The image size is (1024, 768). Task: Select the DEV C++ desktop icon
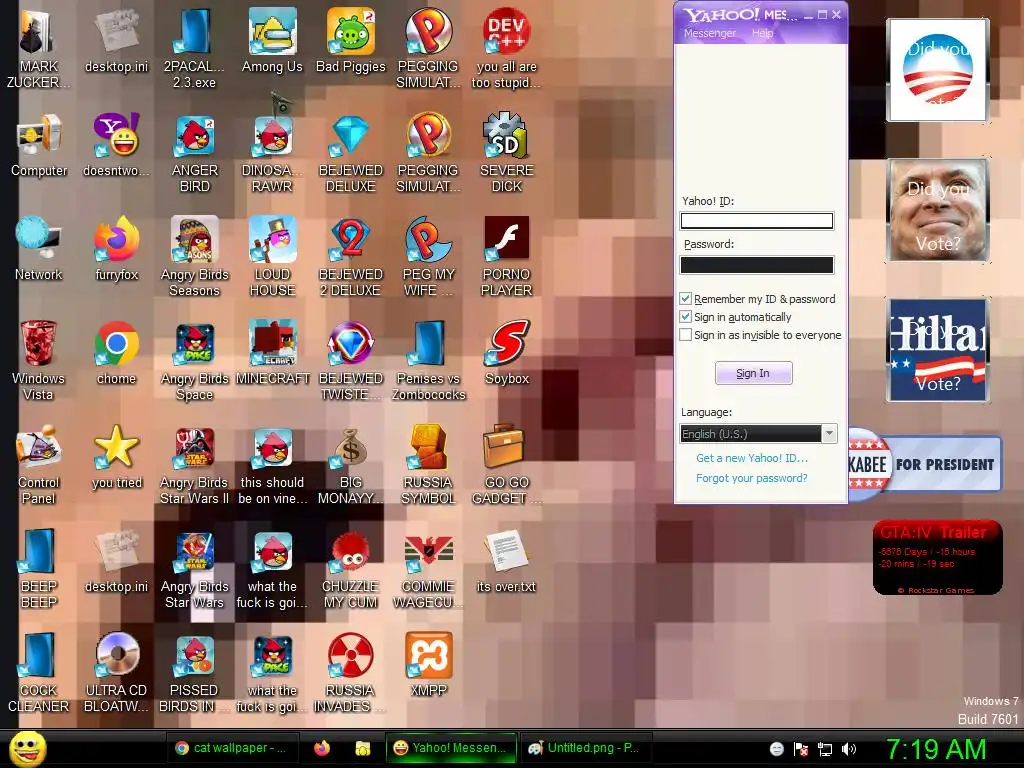[x=506, y=47]
